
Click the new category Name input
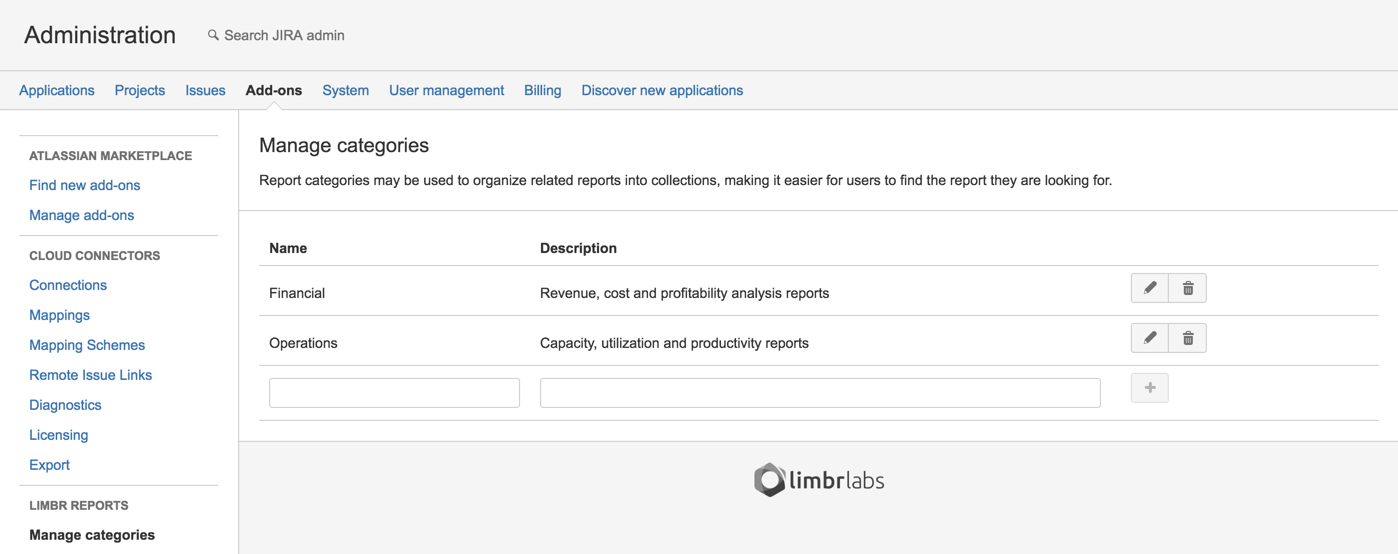[394, 392]
